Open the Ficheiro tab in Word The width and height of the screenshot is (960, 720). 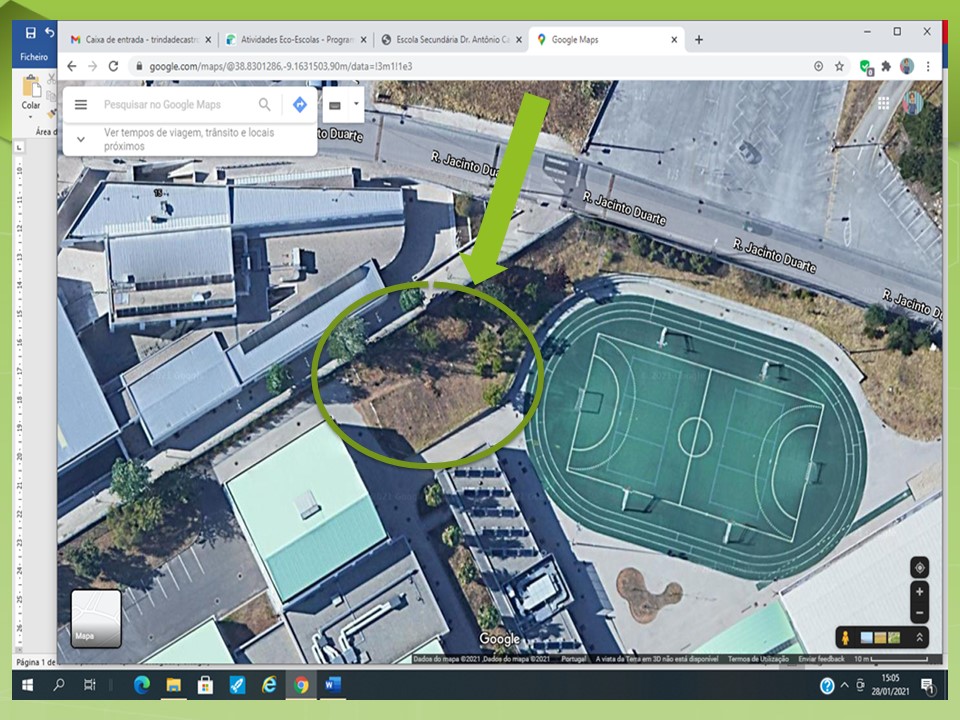click(x=34, y=56)
